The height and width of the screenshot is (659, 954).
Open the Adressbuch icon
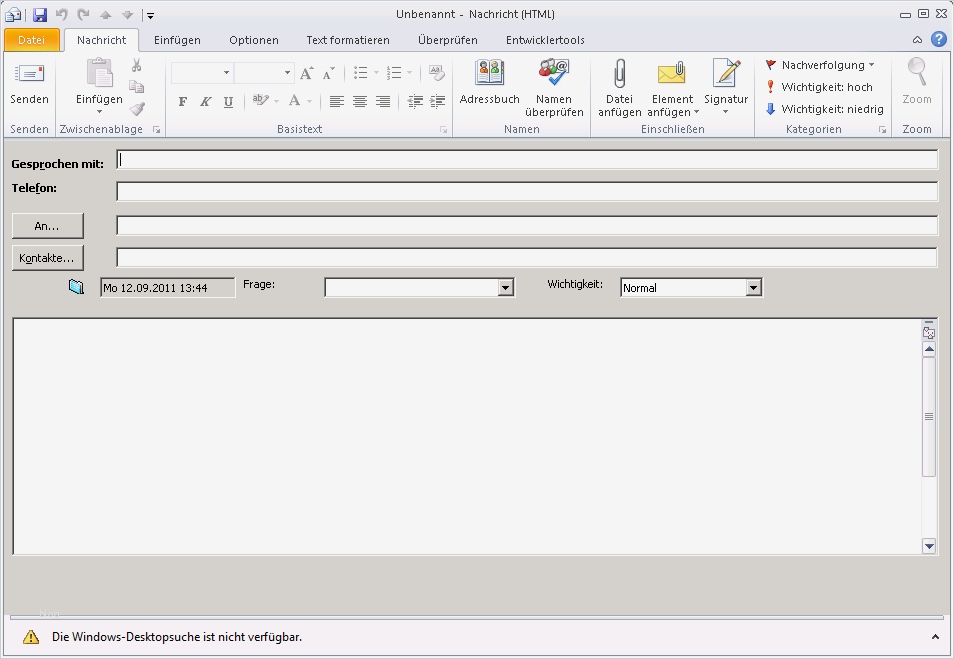click(489, 74)
